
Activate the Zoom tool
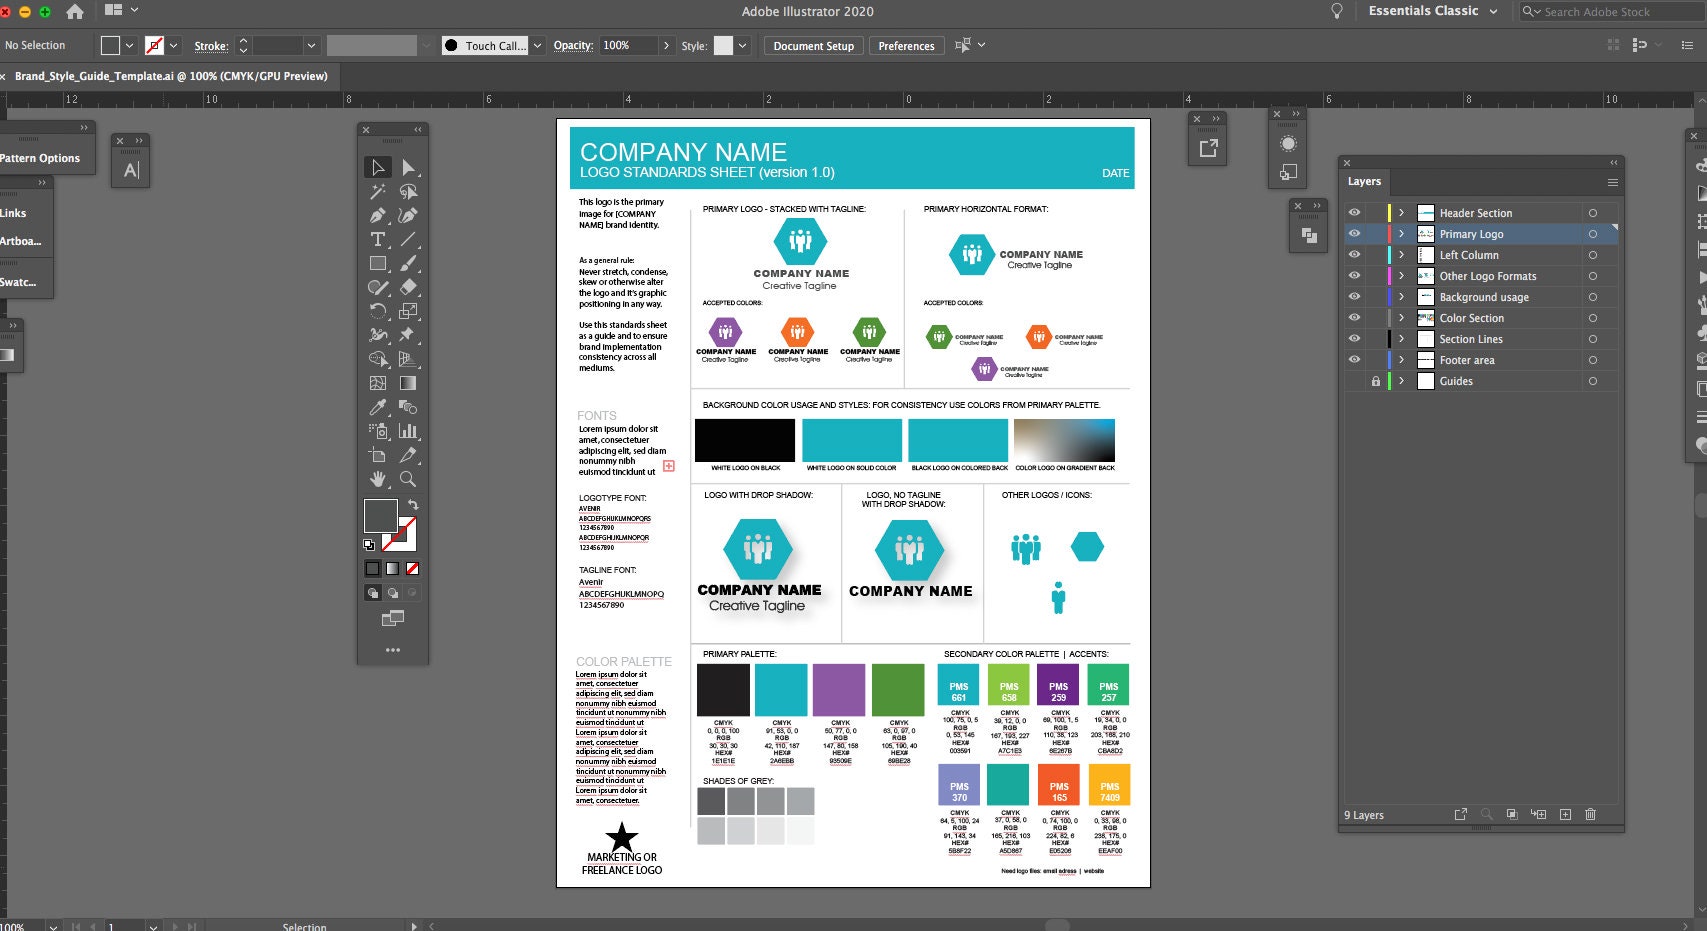(409, 478)
